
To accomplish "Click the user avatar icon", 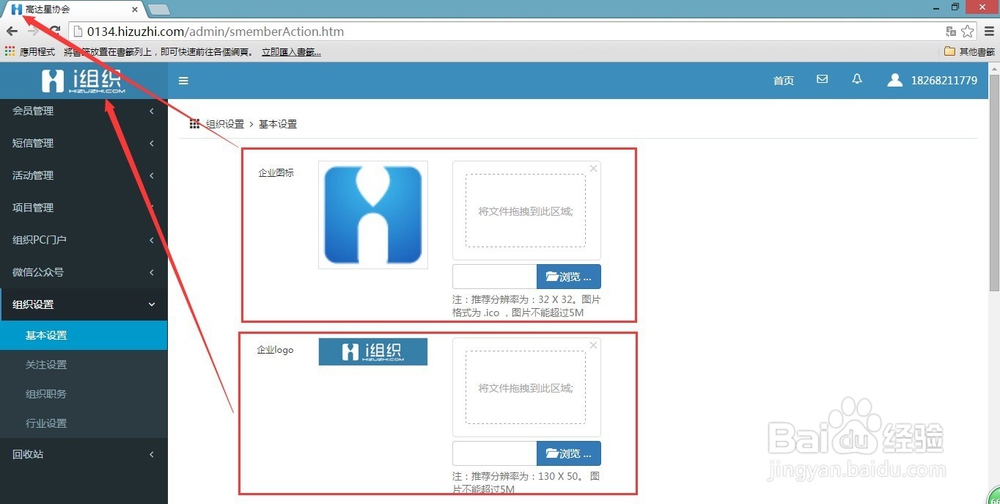I will point(895,80).
